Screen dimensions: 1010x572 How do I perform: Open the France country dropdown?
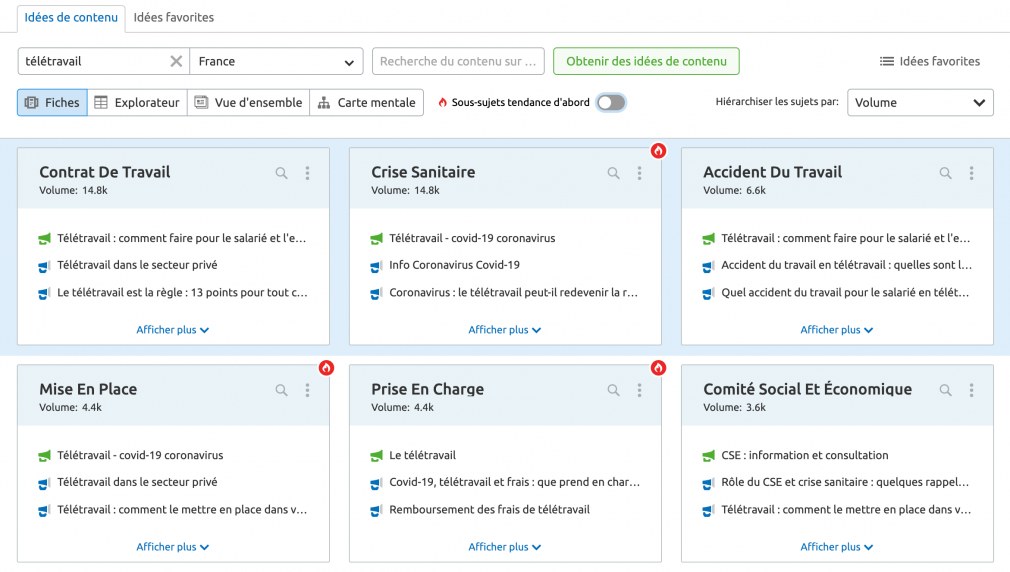(276, 61)
